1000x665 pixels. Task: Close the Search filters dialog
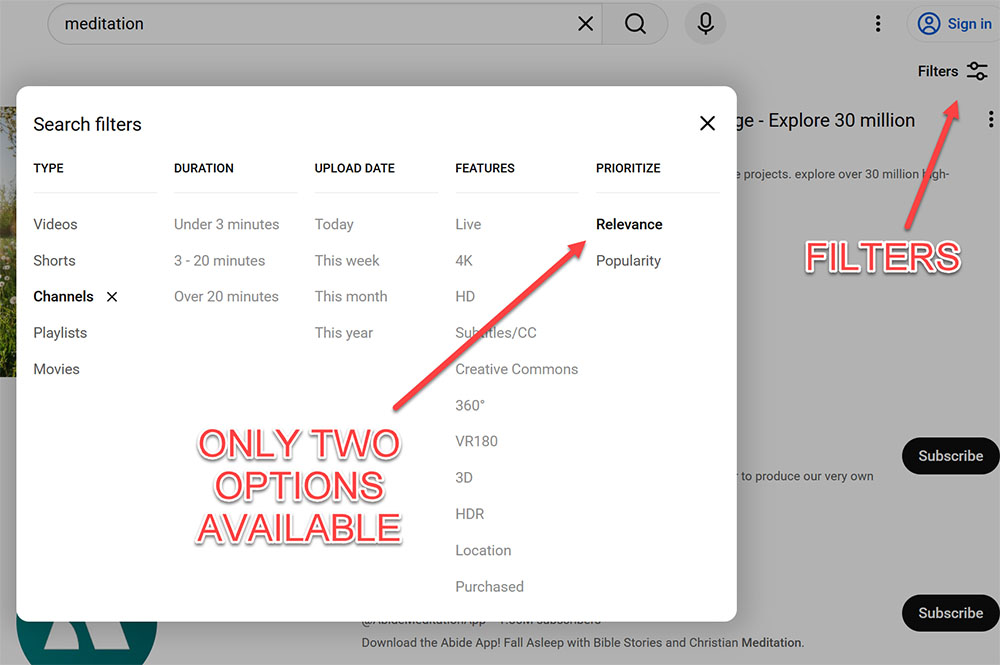(x=707, y=123)
